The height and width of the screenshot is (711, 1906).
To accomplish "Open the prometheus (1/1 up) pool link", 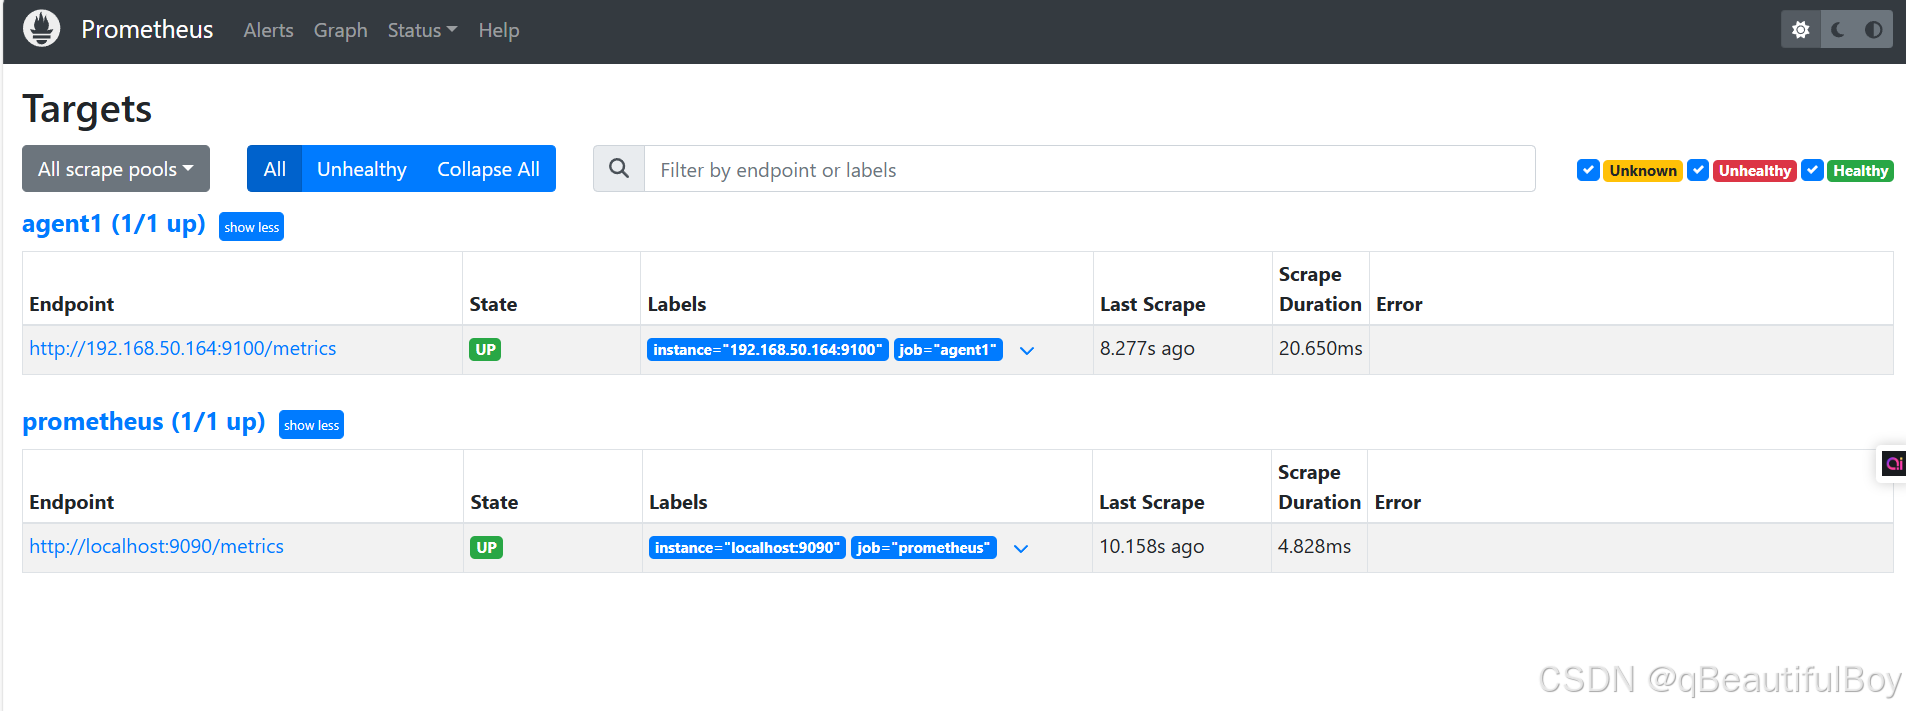I will pos(144,422).
